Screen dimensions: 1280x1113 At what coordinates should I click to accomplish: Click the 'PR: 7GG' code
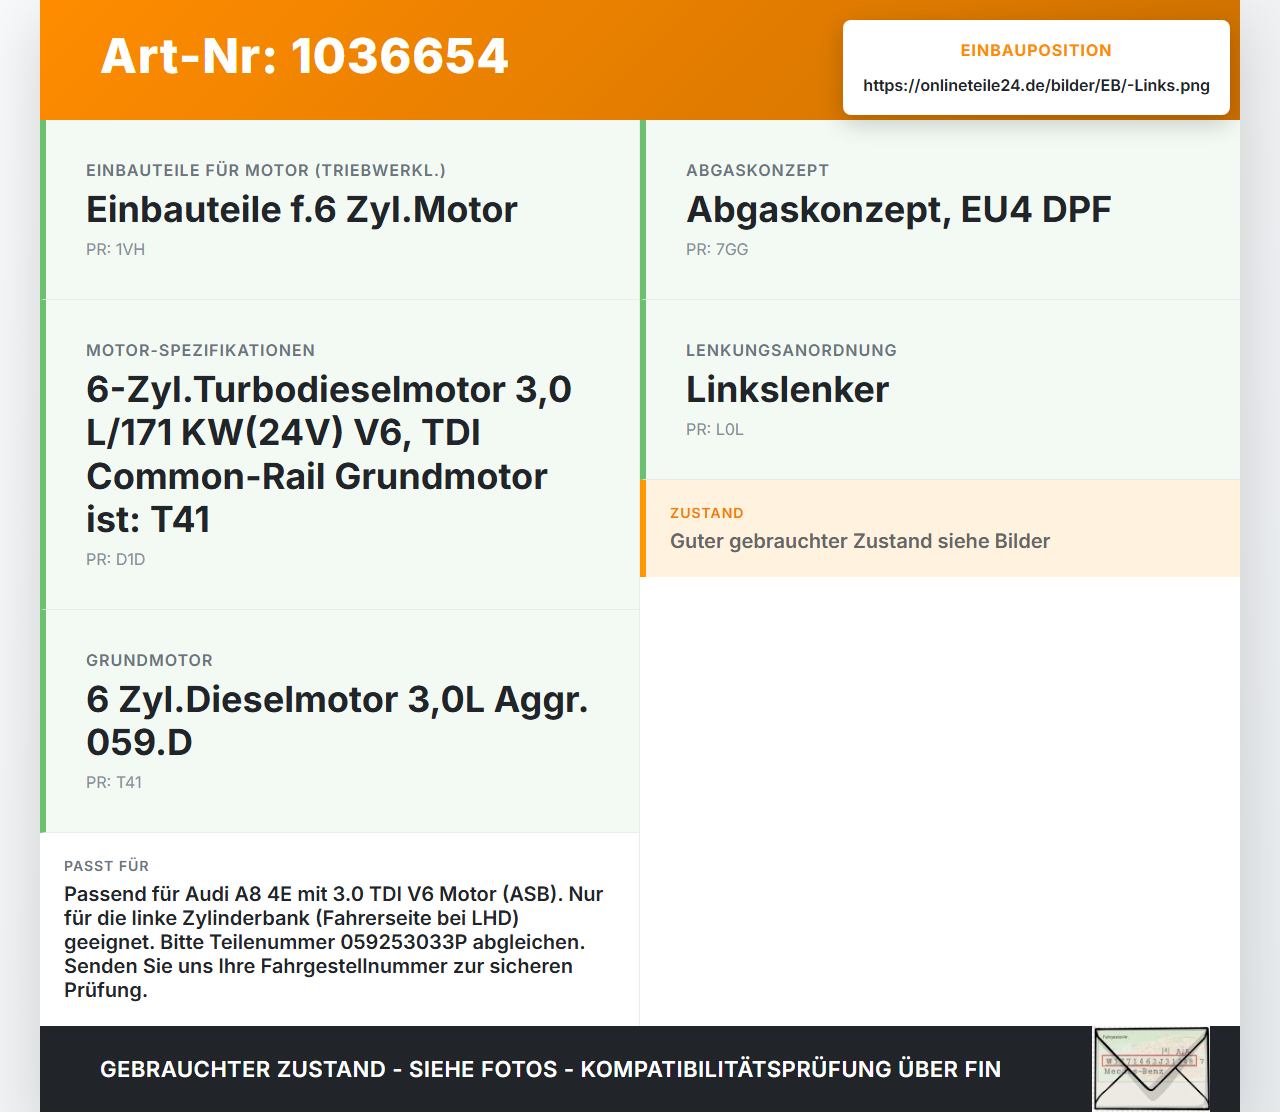click(x=717, y=250)
